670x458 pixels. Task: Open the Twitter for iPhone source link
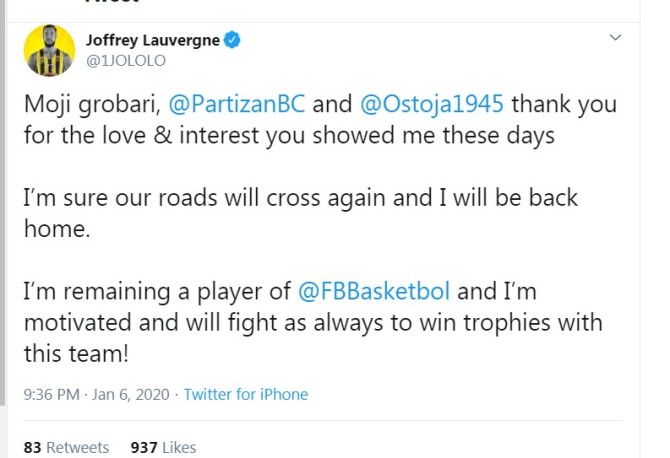click(x=246, y=394)
